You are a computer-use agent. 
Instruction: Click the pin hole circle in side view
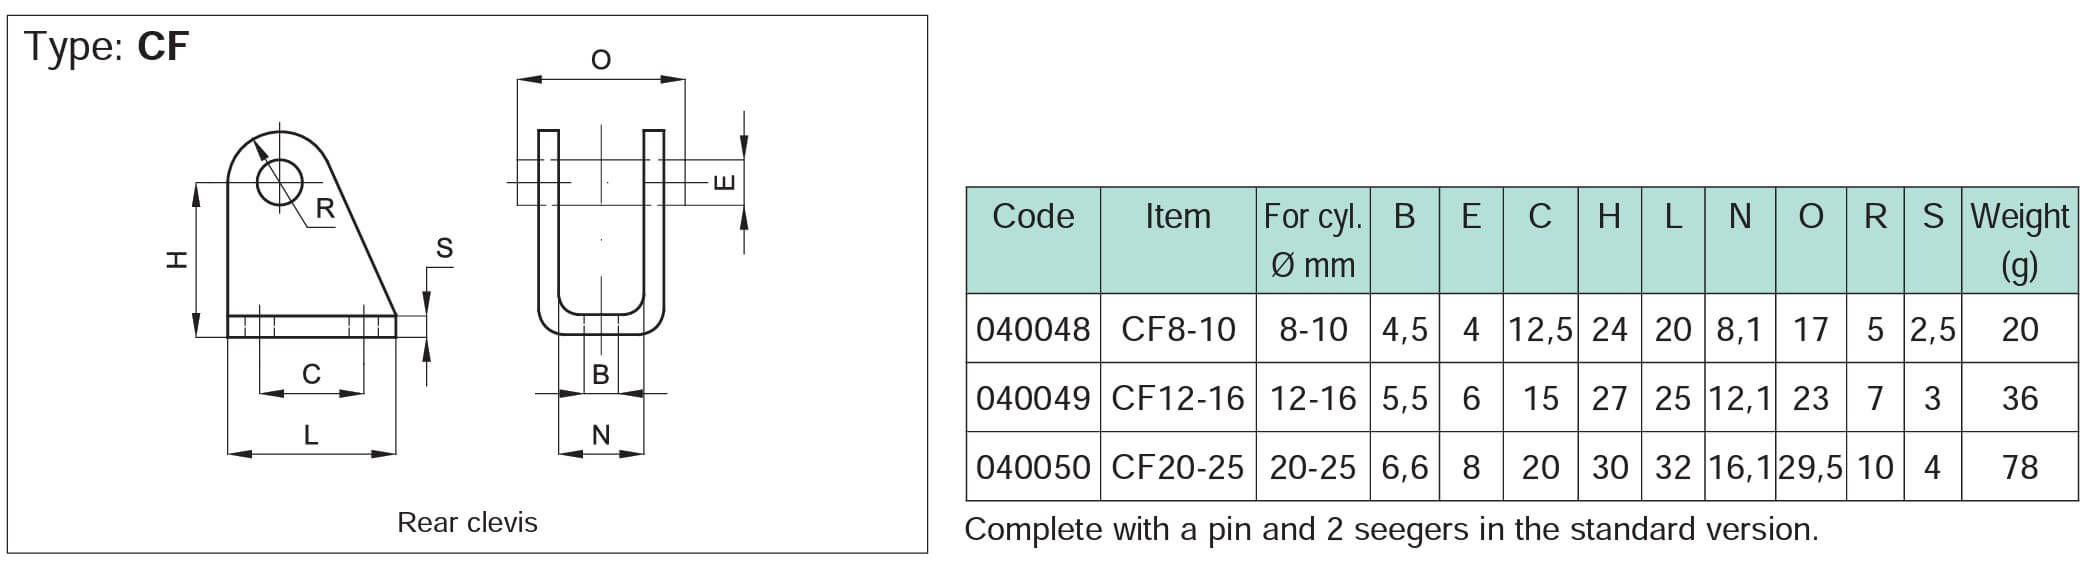280,182
